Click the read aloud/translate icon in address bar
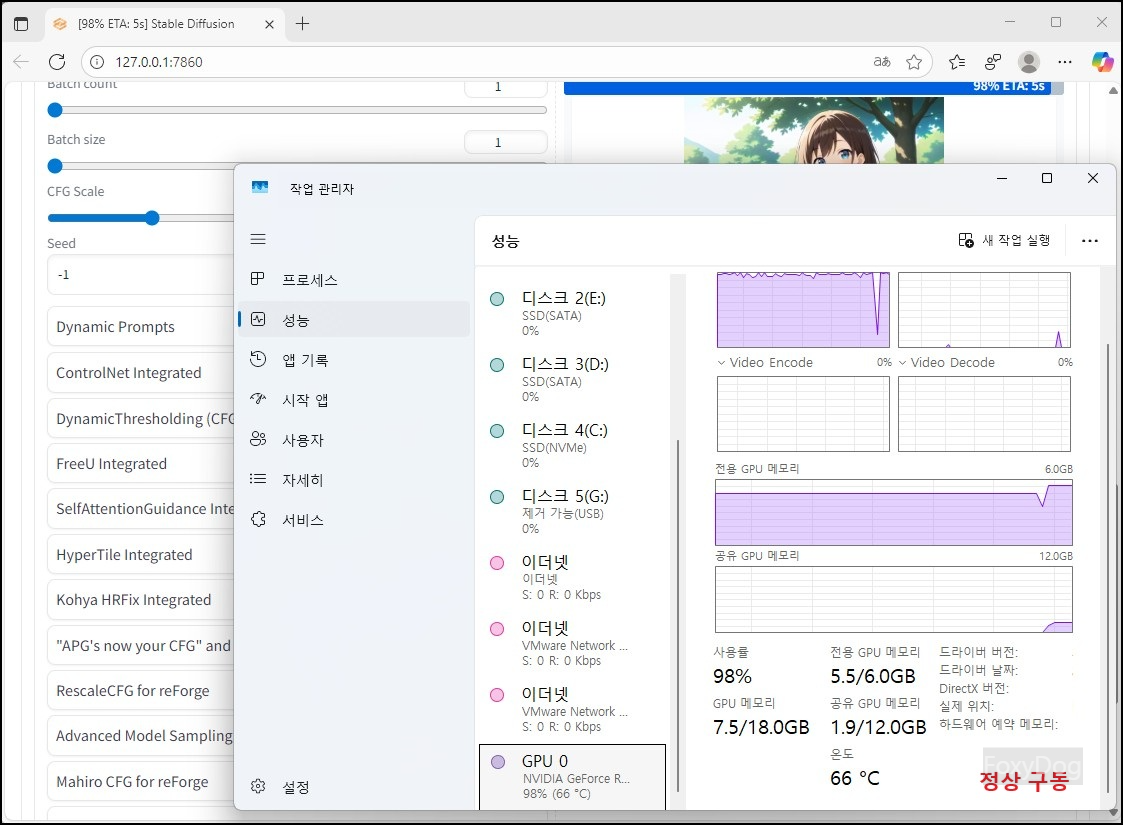1123x825 pixels. click(x=882, y=62)
